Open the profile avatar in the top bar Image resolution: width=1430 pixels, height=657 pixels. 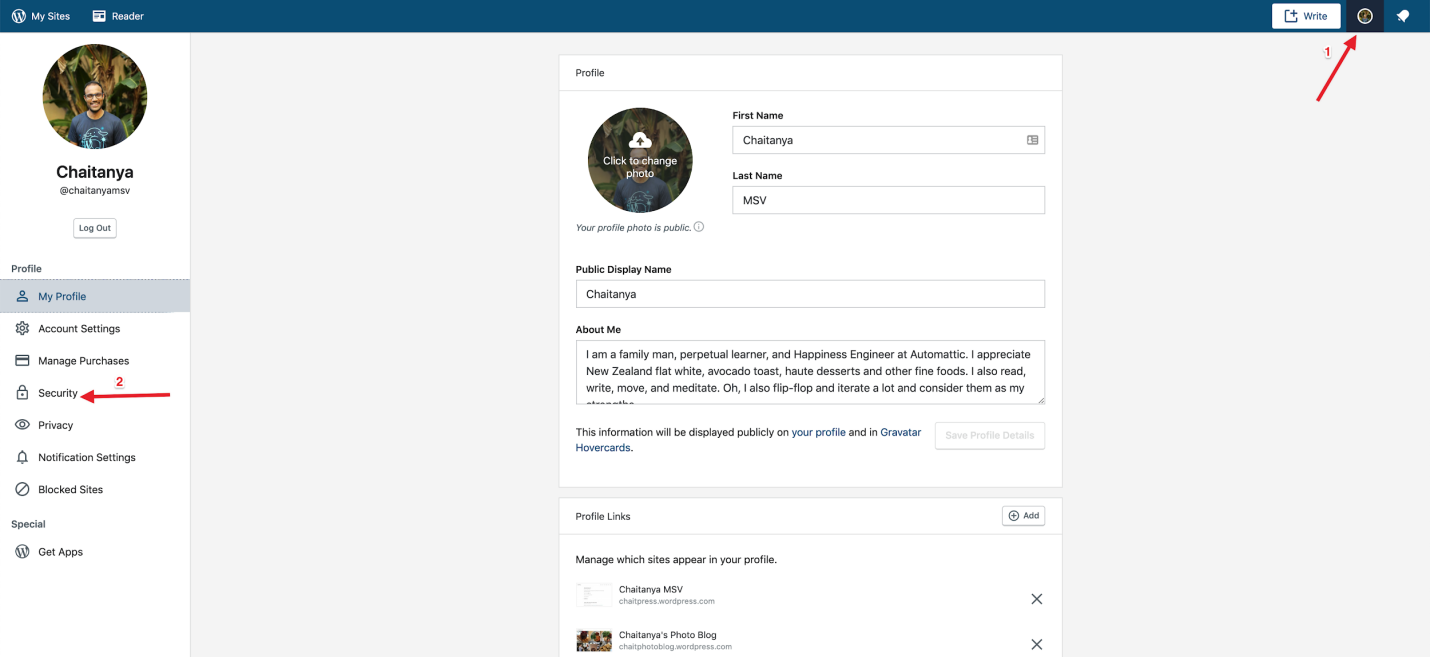coord(1365,16)
